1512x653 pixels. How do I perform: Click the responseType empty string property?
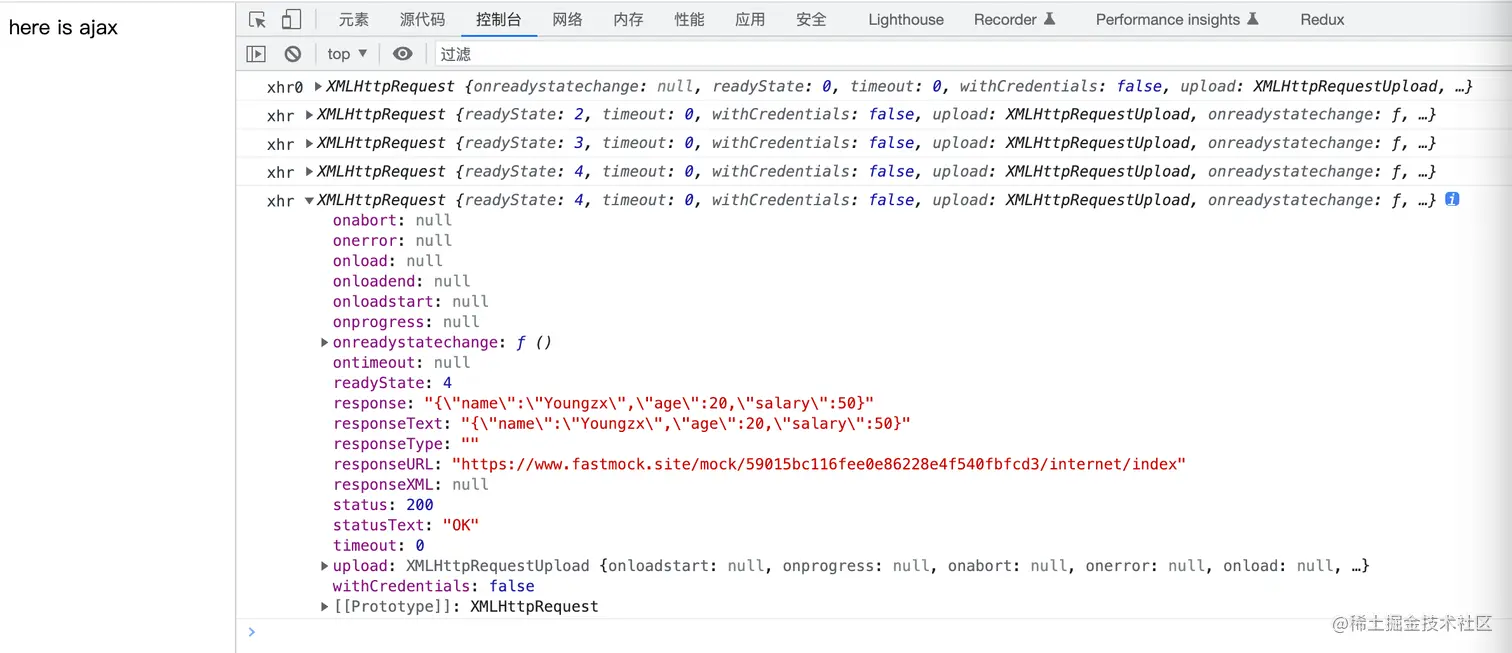point(406,444)
